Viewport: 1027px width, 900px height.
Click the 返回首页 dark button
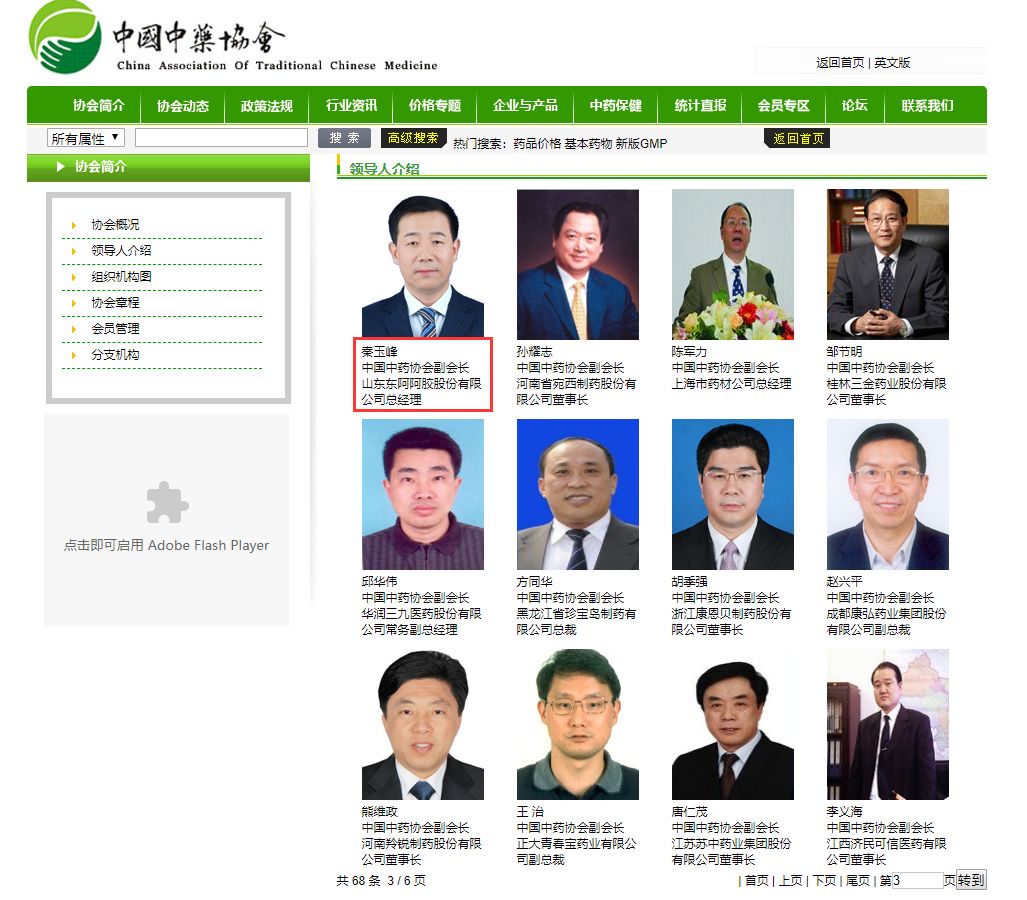(x=798, y=138)
